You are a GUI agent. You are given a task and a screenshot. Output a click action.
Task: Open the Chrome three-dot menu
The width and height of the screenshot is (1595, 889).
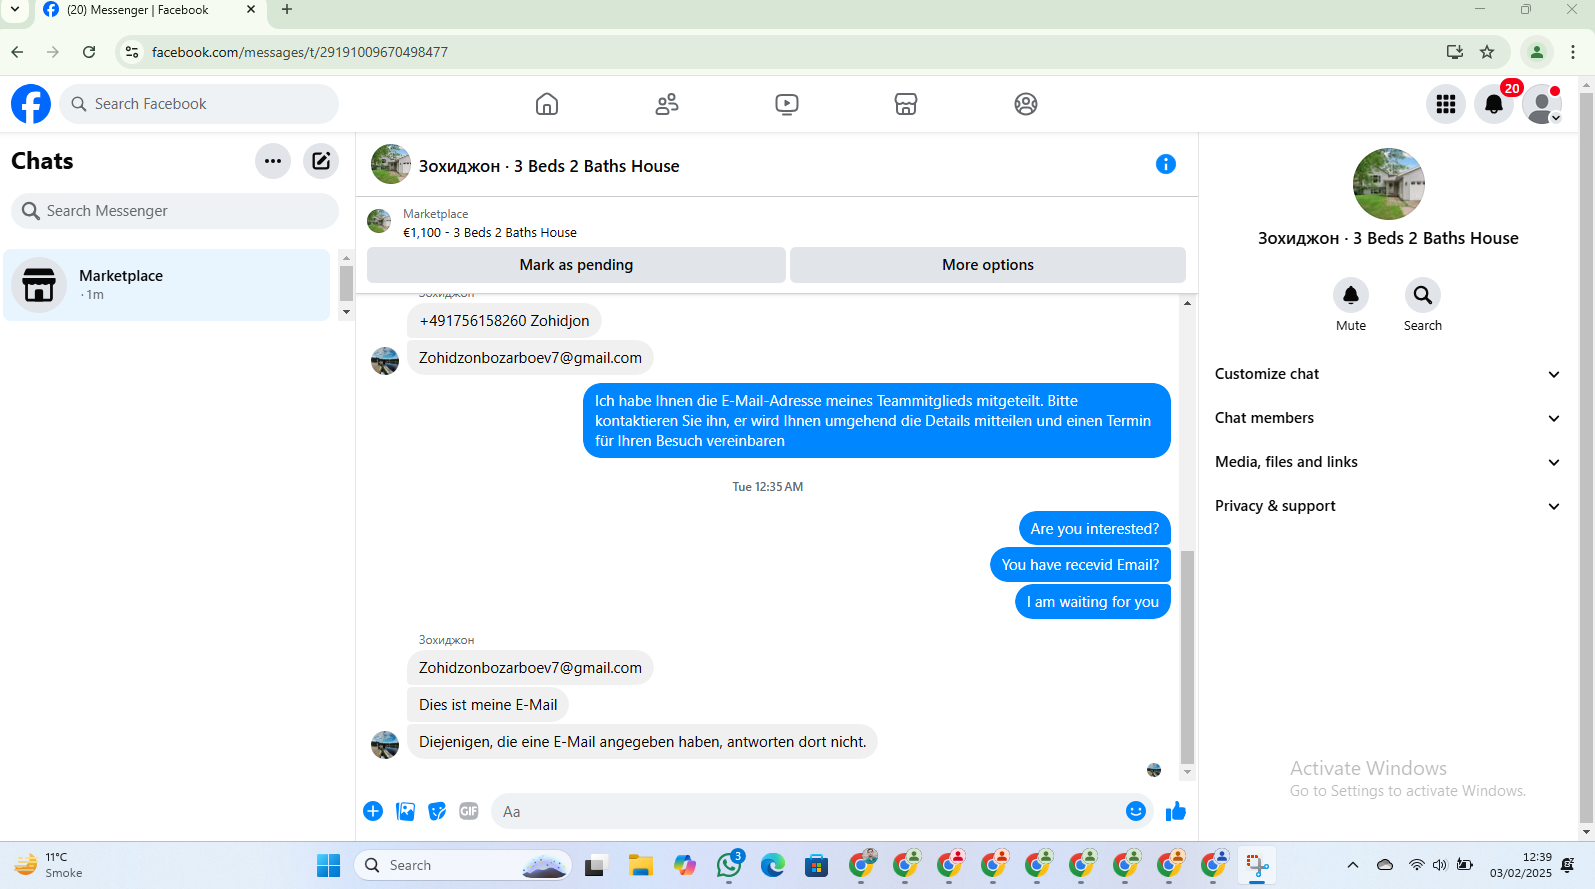[1573, 52]
